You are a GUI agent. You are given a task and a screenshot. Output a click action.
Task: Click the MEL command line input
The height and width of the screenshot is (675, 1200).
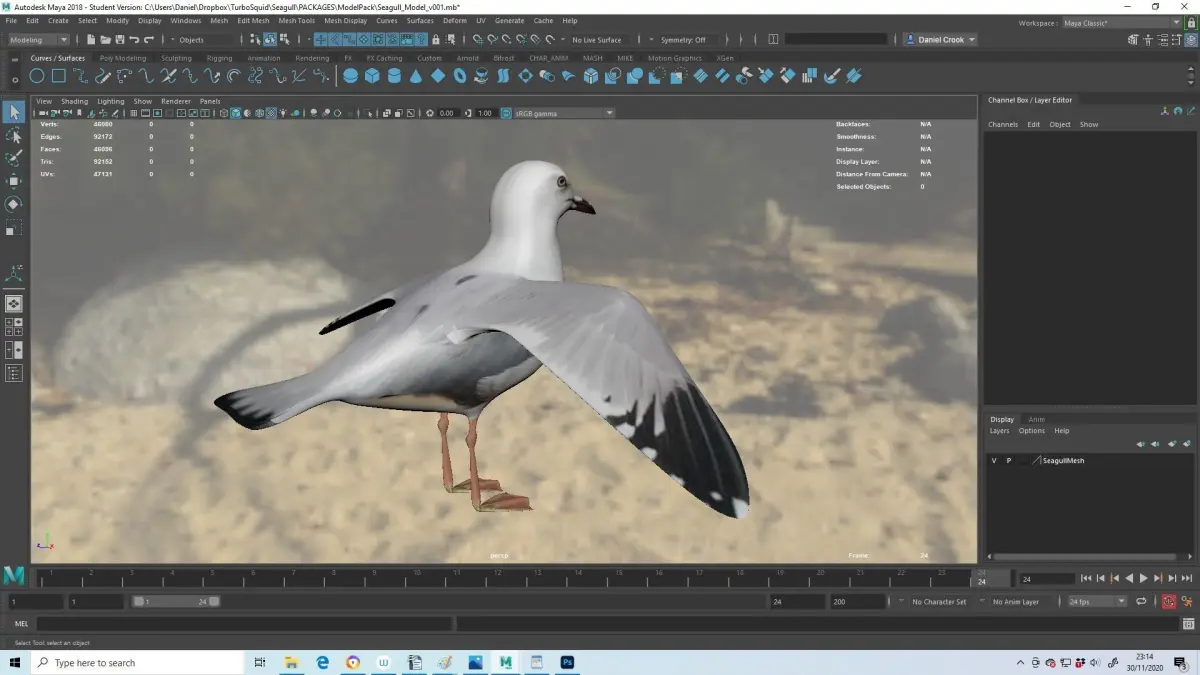(245, 624)
